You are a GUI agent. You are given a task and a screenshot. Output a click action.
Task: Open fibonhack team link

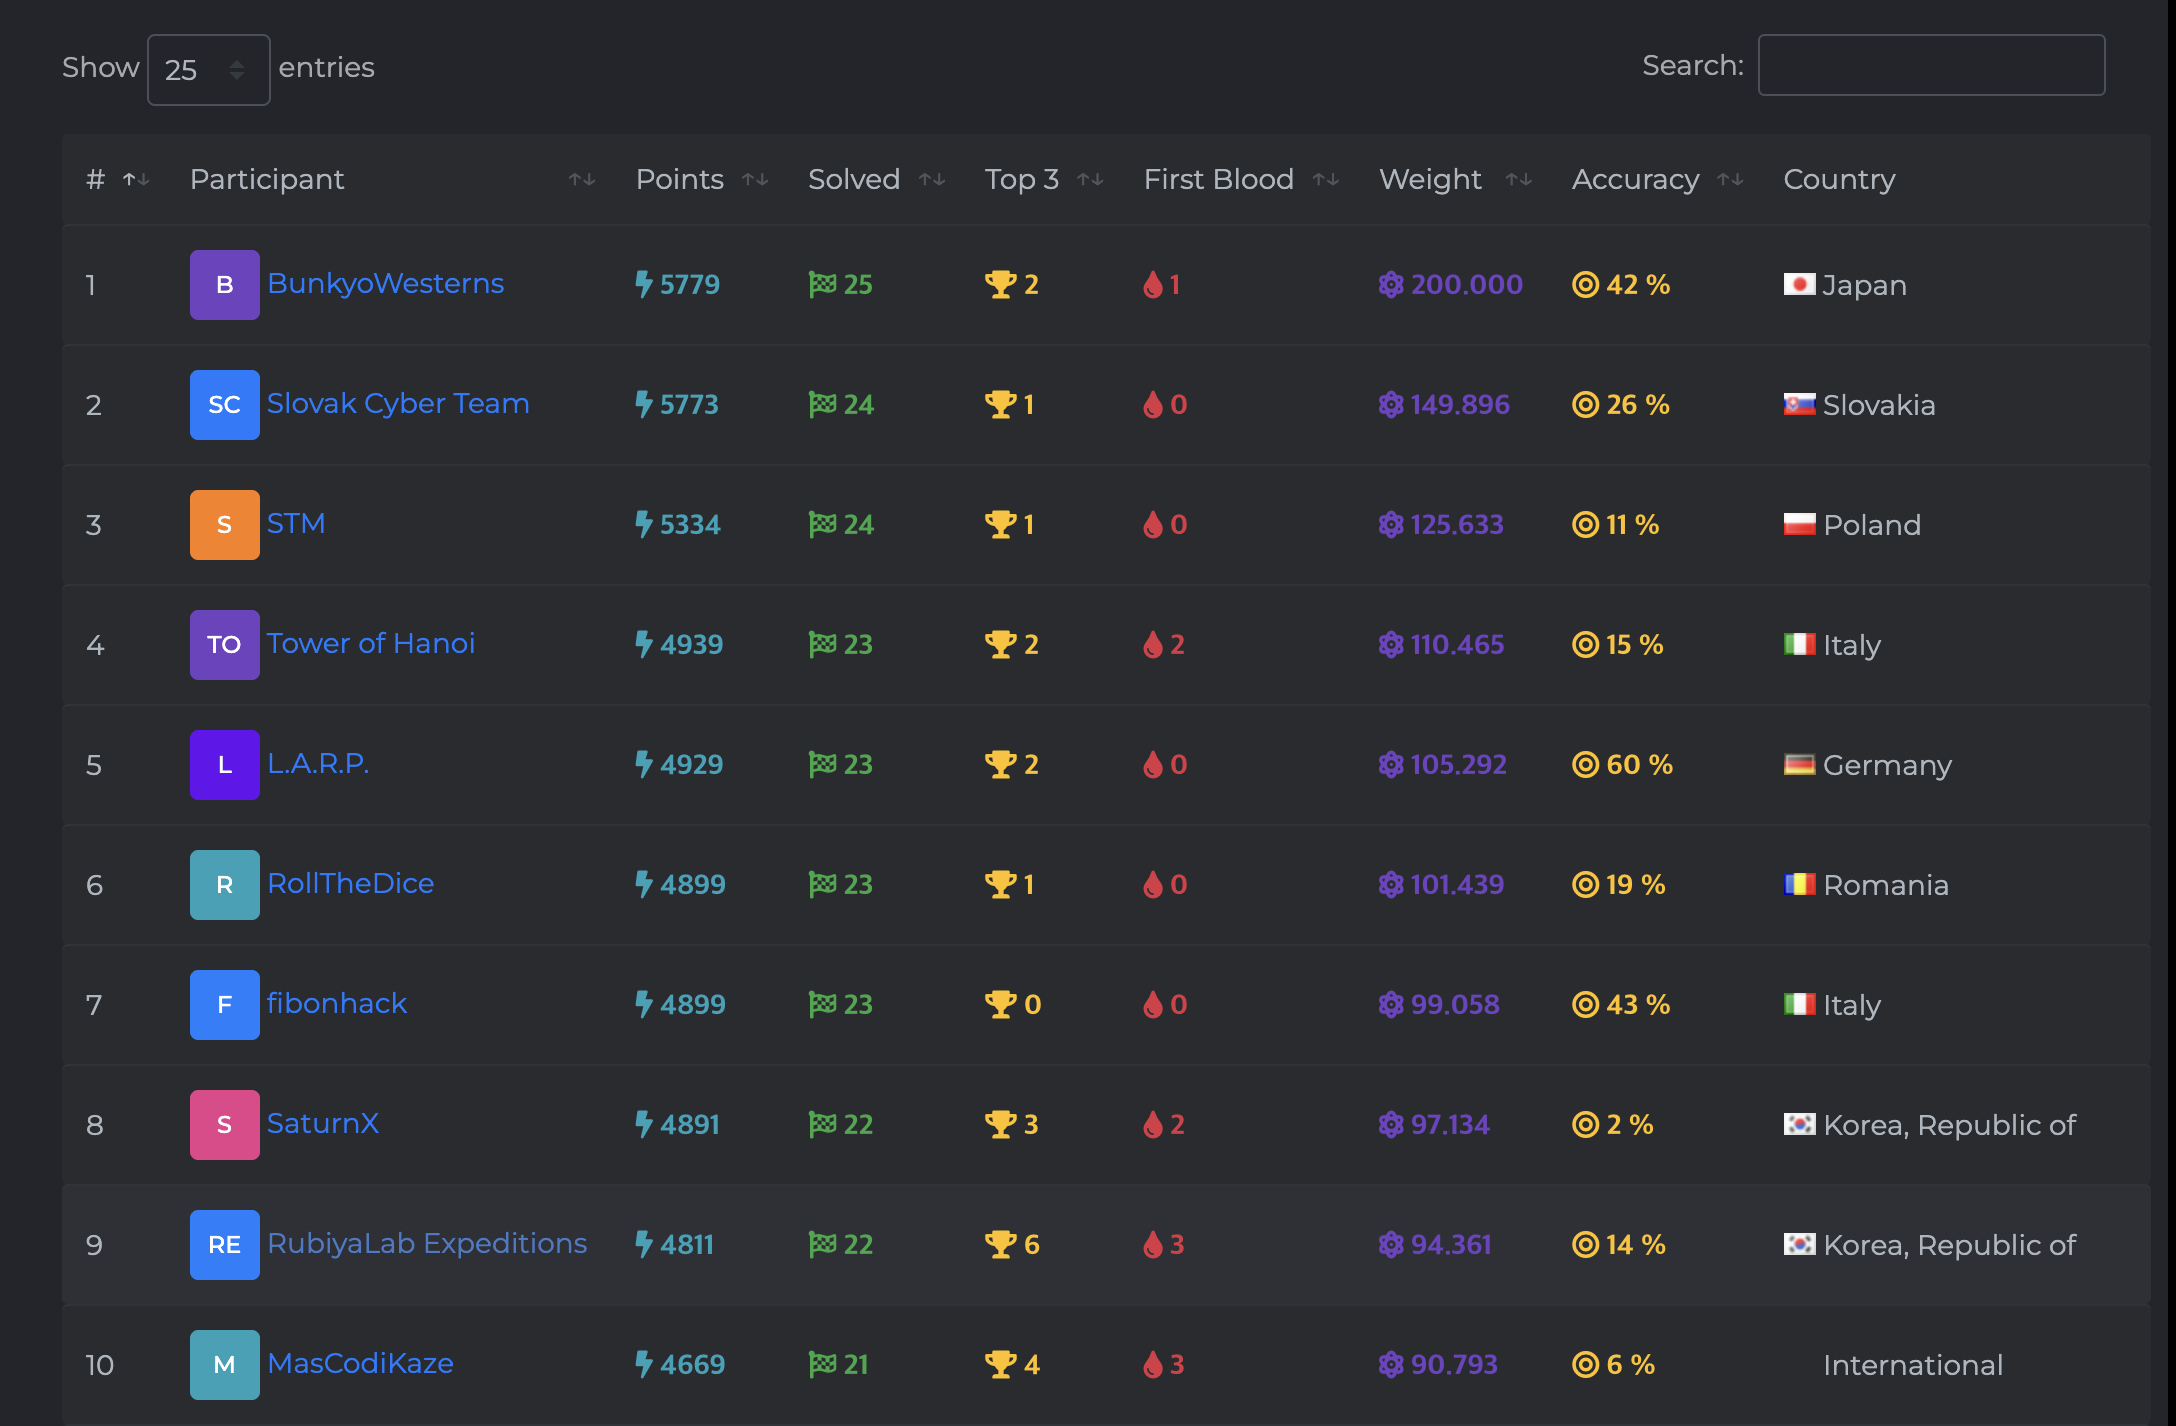(x=337, y=1004)
